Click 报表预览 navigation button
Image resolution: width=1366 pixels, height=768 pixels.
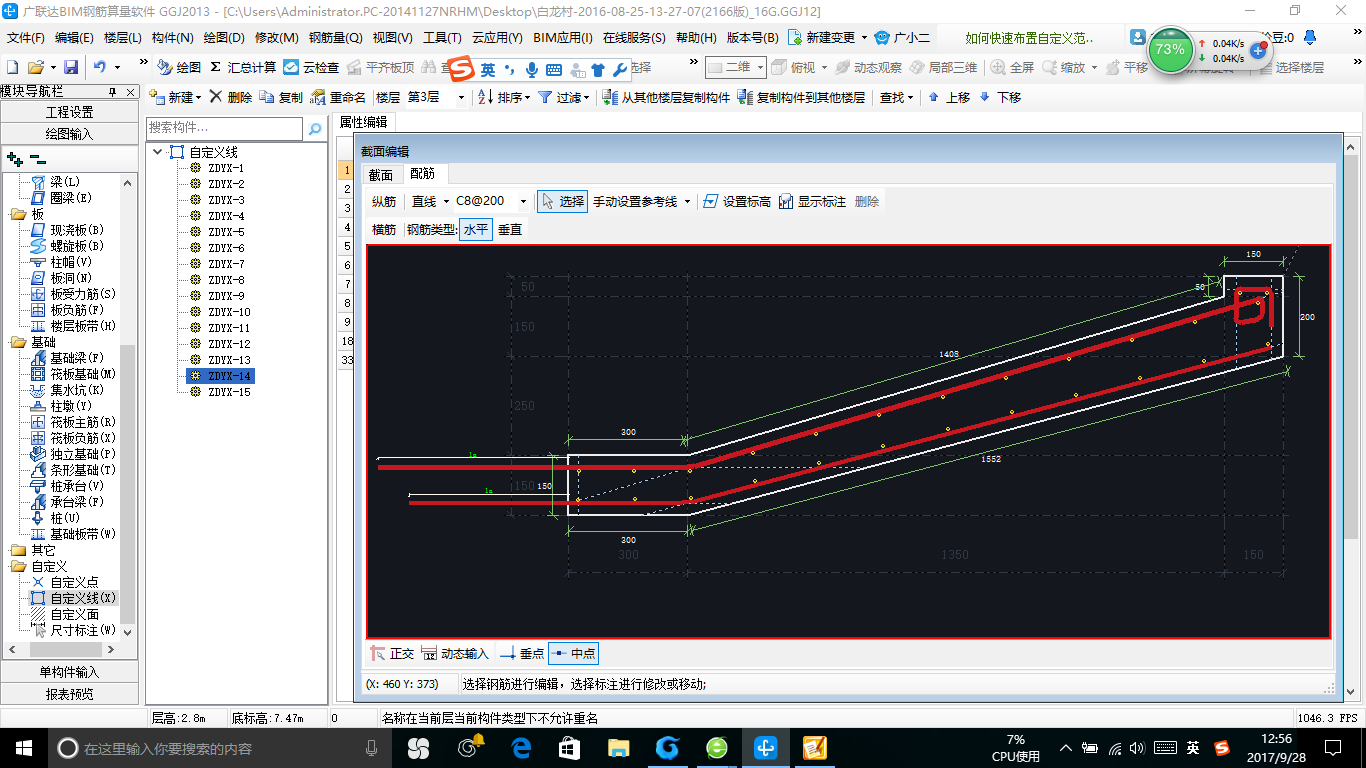(x=69, y=694)
